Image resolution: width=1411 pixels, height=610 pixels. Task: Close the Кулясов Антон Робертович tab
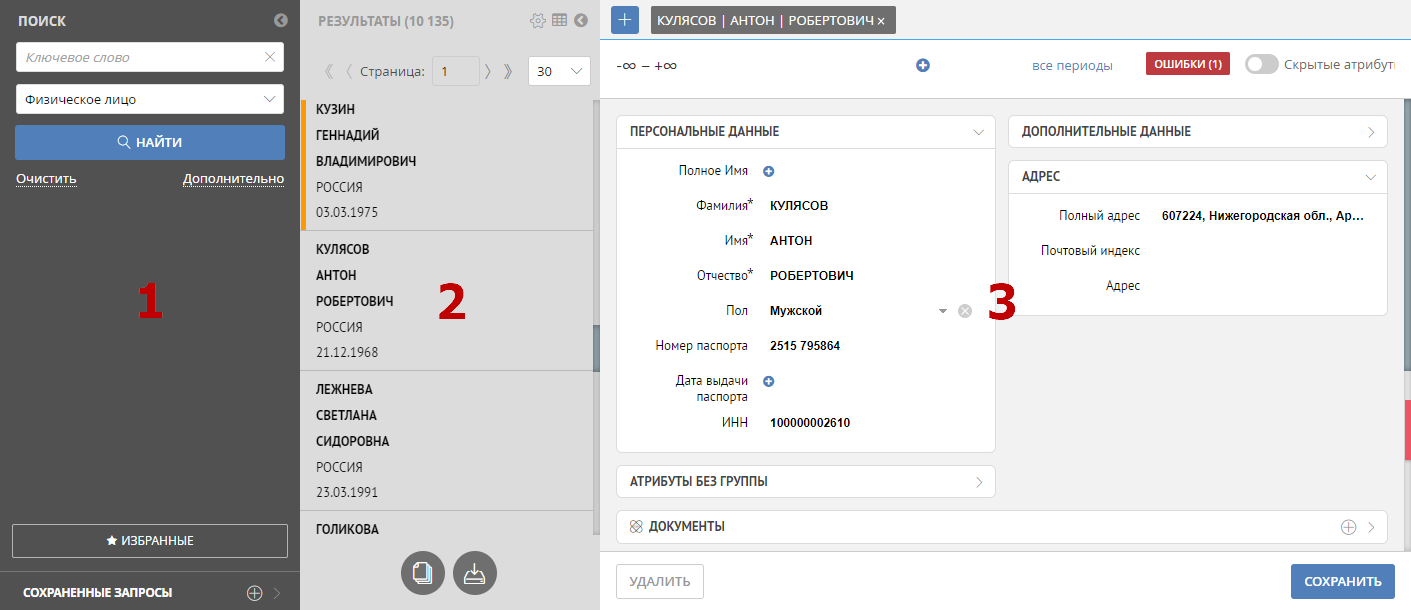(881, 21)
